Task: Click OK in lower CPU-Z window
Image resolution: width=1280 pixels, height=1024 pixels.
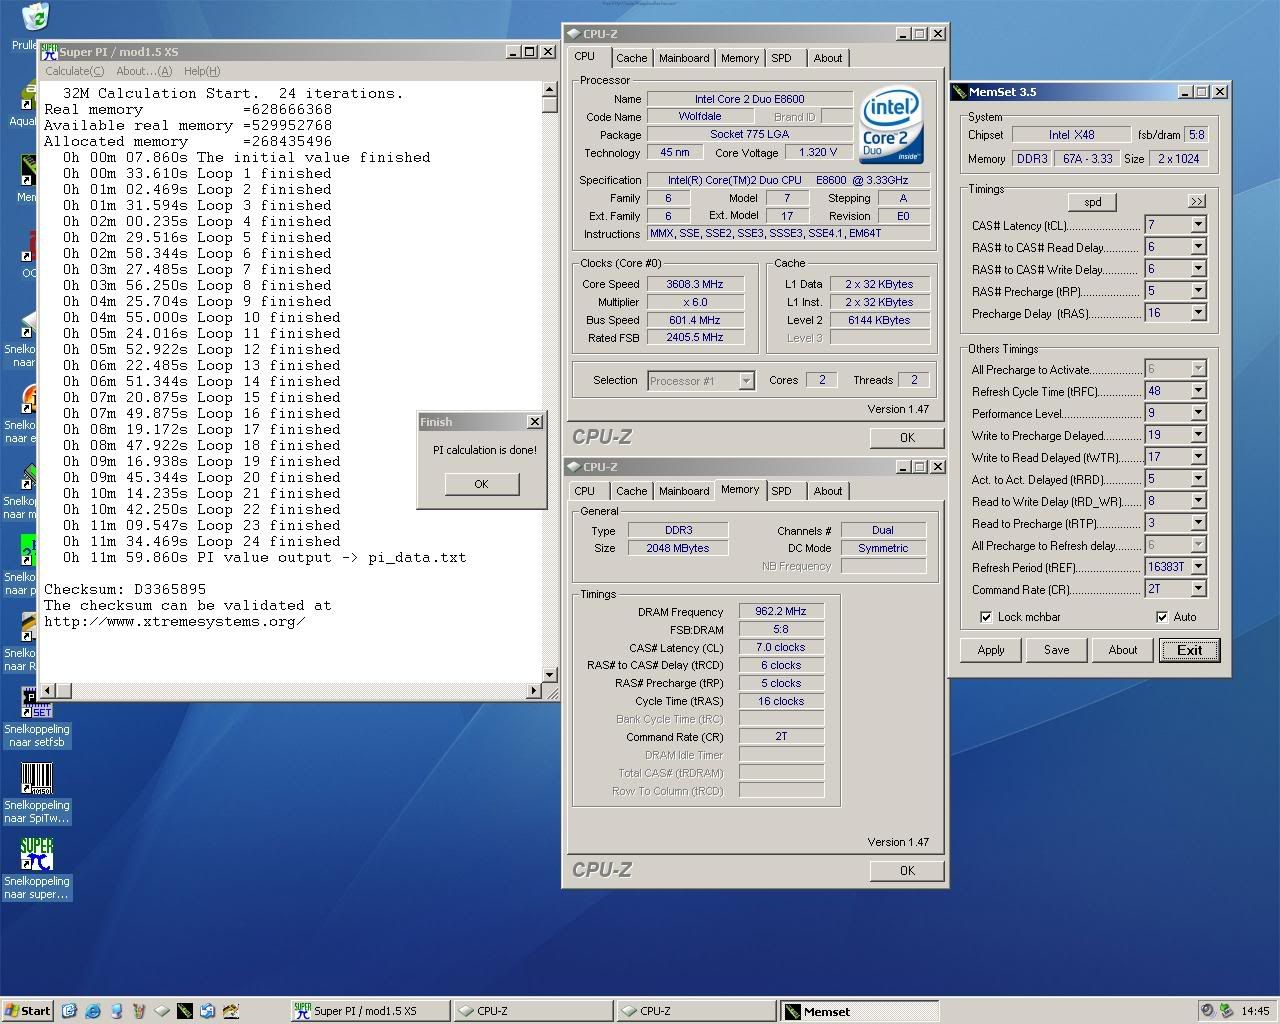Action: [x=907, y=870]
